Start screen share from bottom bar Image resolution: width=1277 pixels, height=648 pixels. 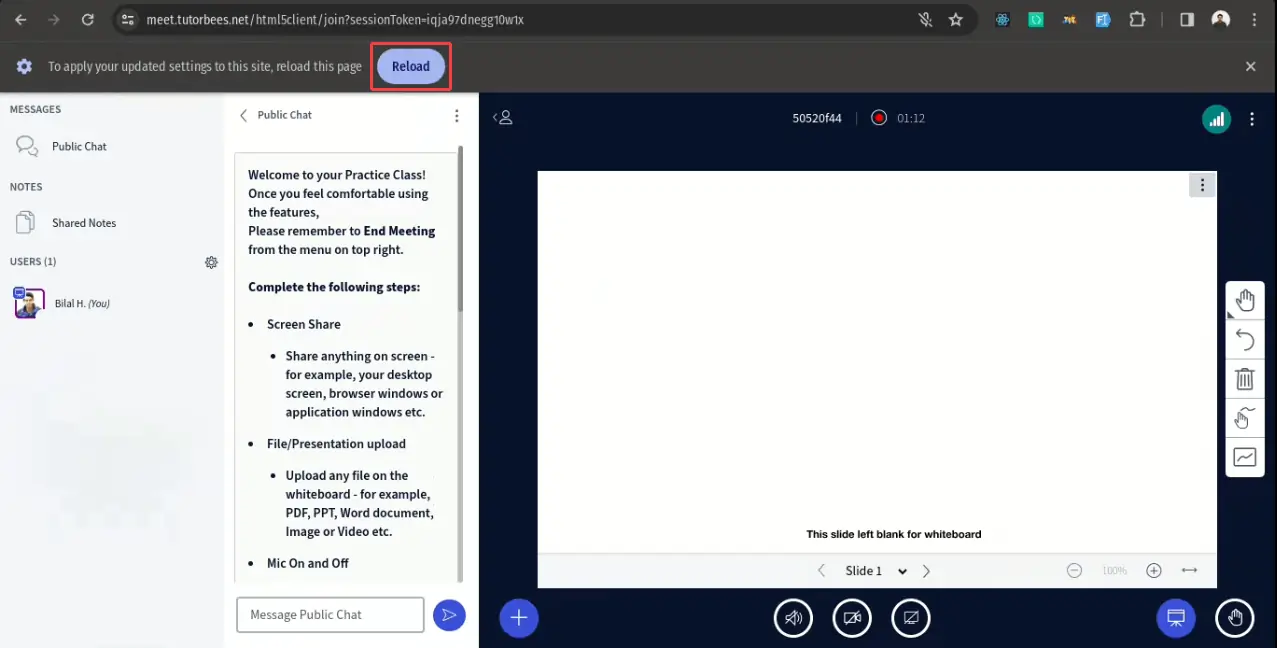tap(911, 618)
